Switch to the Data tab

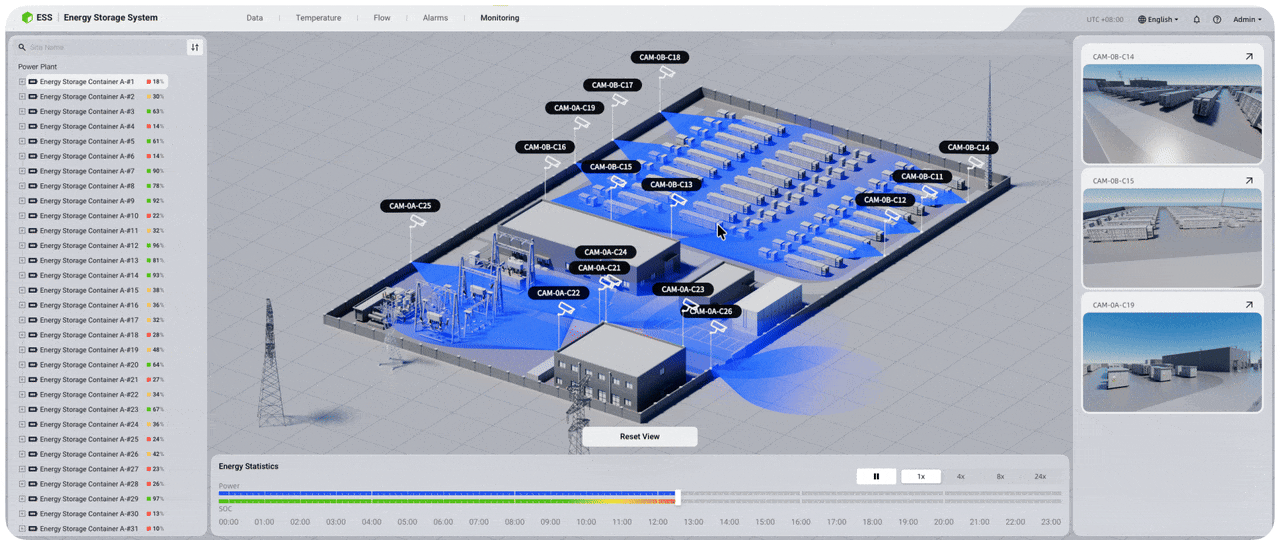[x=255, y=18]
